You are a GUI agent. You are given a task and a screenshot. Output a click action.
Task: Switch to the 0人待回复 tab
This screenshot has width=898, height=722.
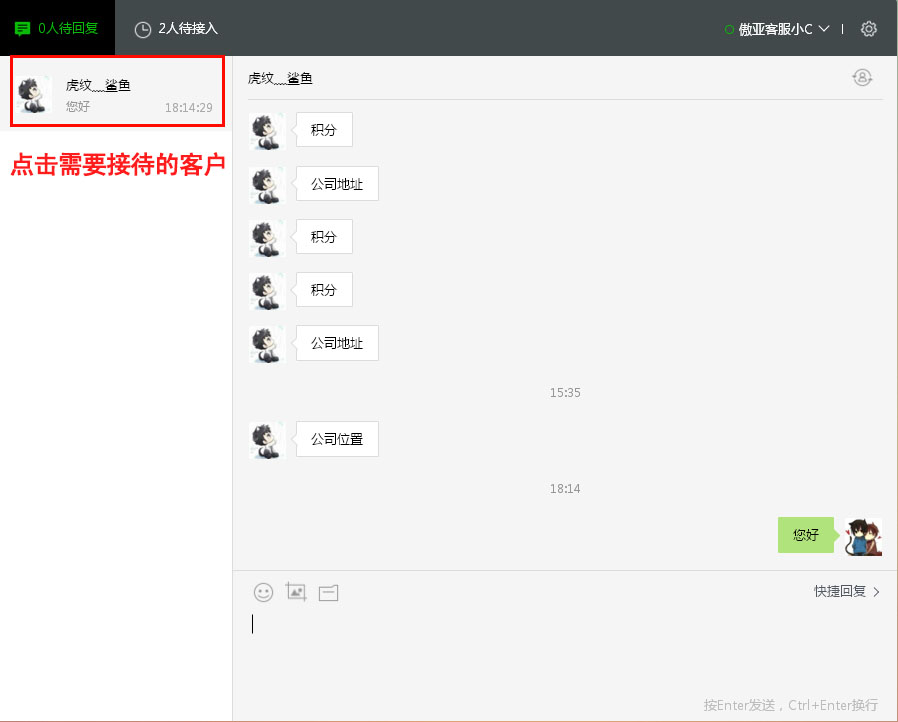57,28
